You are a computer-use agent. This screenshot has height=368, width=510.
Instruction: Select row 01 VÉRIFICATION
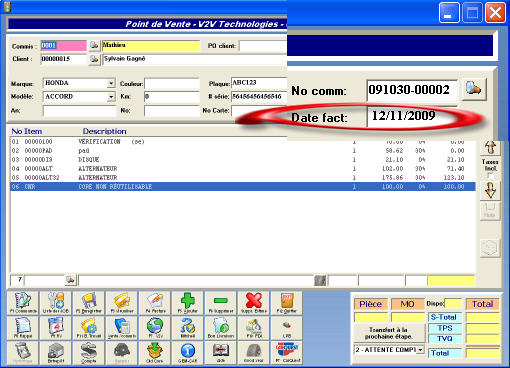click(243, 142)
